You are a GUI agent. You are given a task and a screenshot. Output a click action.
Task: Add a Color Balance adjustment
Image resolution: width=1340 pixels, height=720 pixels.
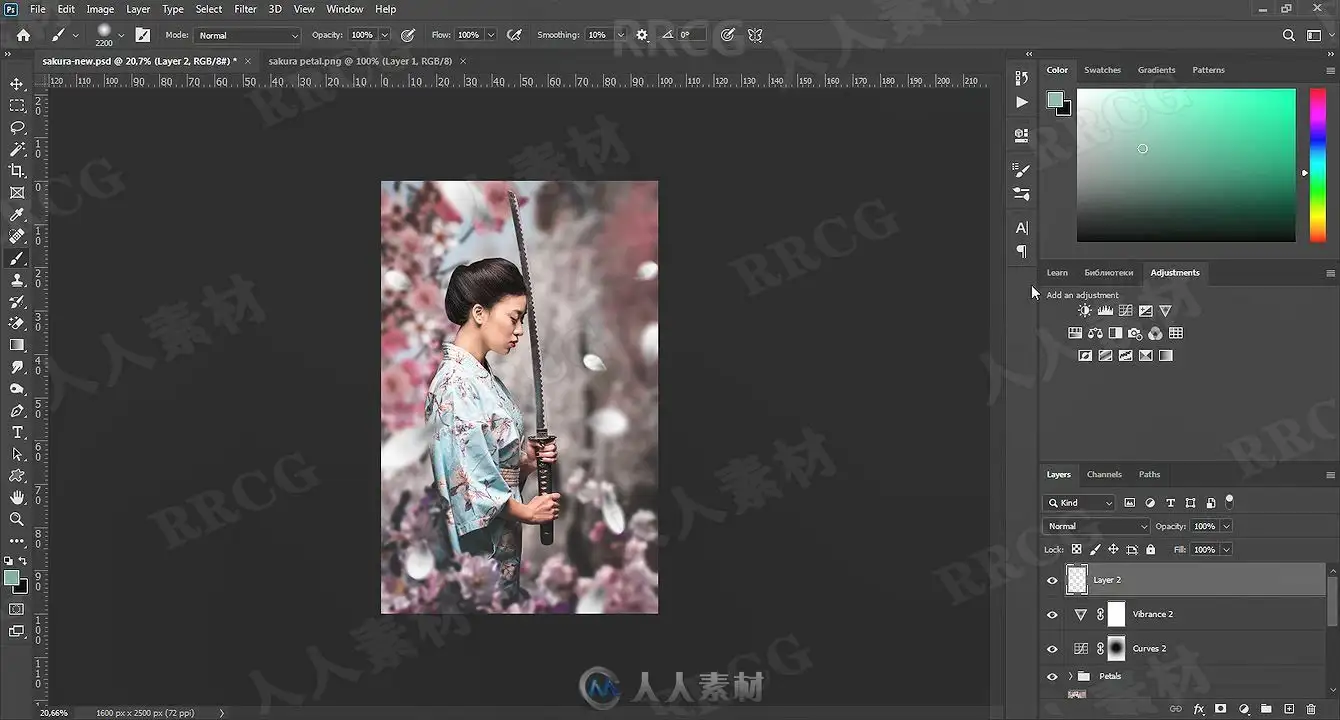click(x=1095, y=333)
